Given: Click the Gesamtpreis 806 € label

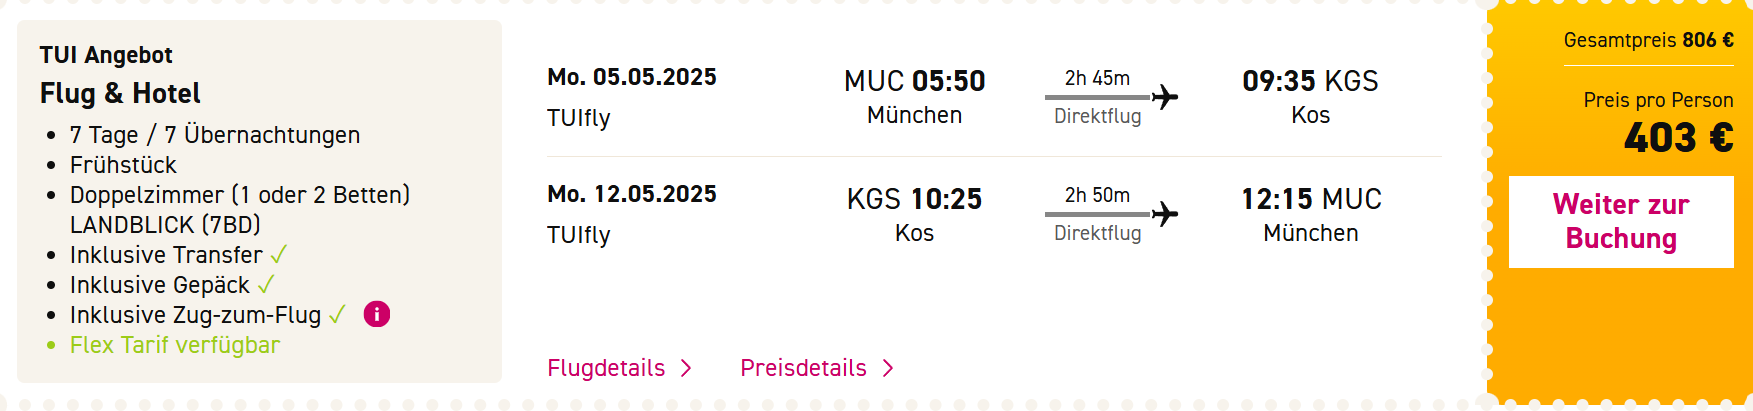Looking at the screenshot, I should (x=1648, y=40).
